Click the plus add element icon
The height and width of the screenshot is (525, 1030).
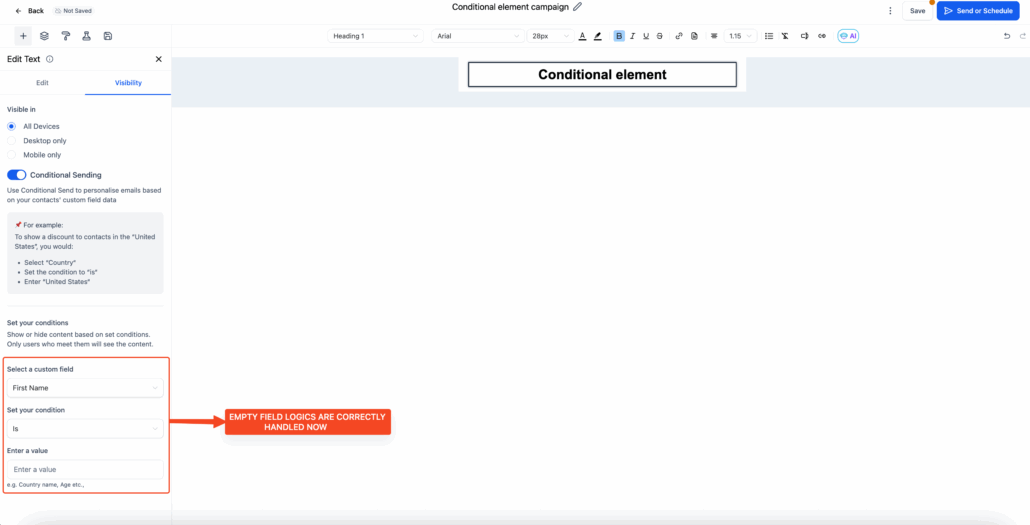click(23, 36)
